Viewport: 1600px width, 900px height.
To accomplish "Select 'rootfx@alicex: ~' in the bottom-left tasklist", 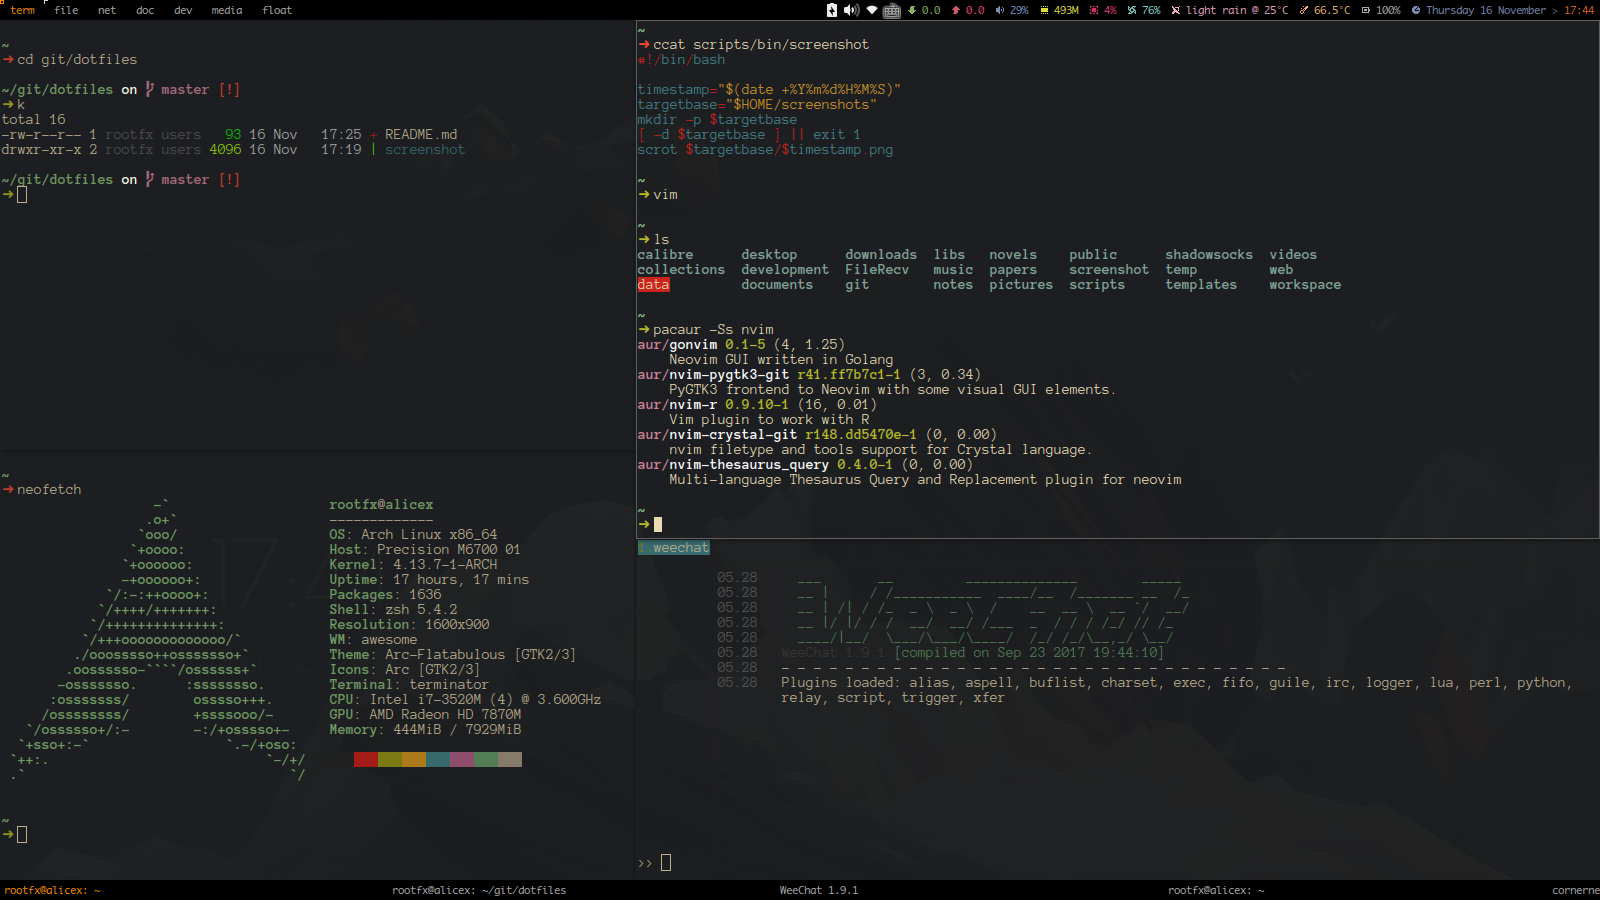I will (x=53, y=890).
